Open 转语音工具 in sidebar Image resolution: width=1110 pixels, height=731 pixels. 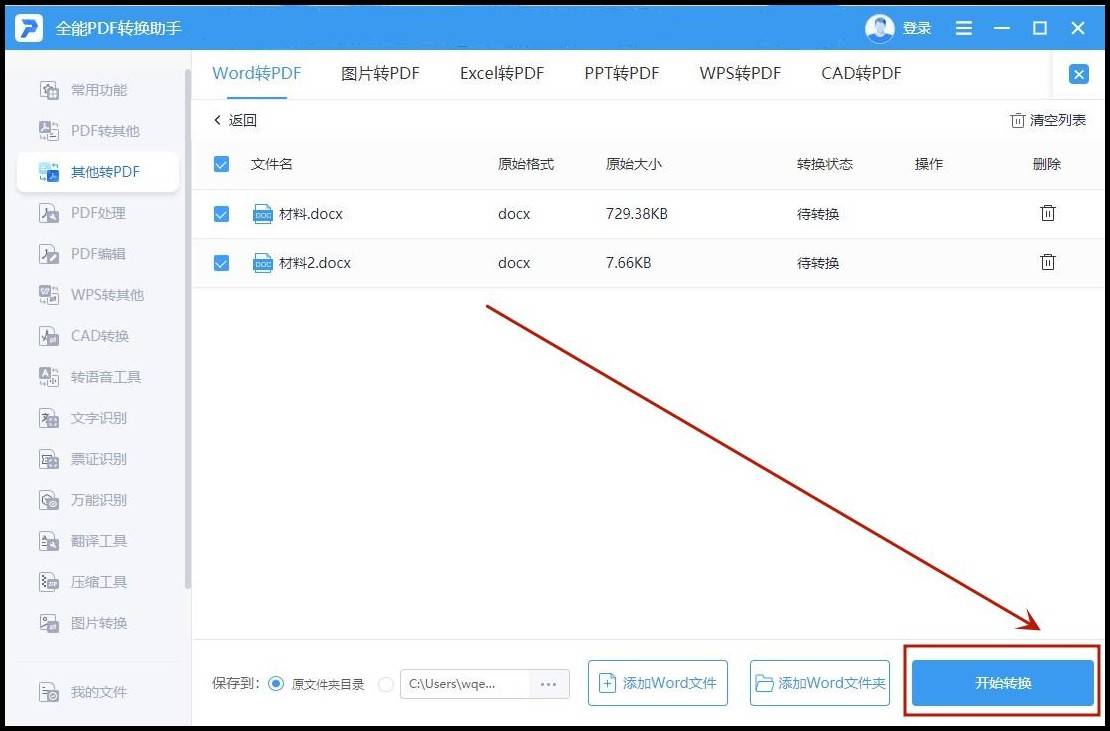click(105, 377)
